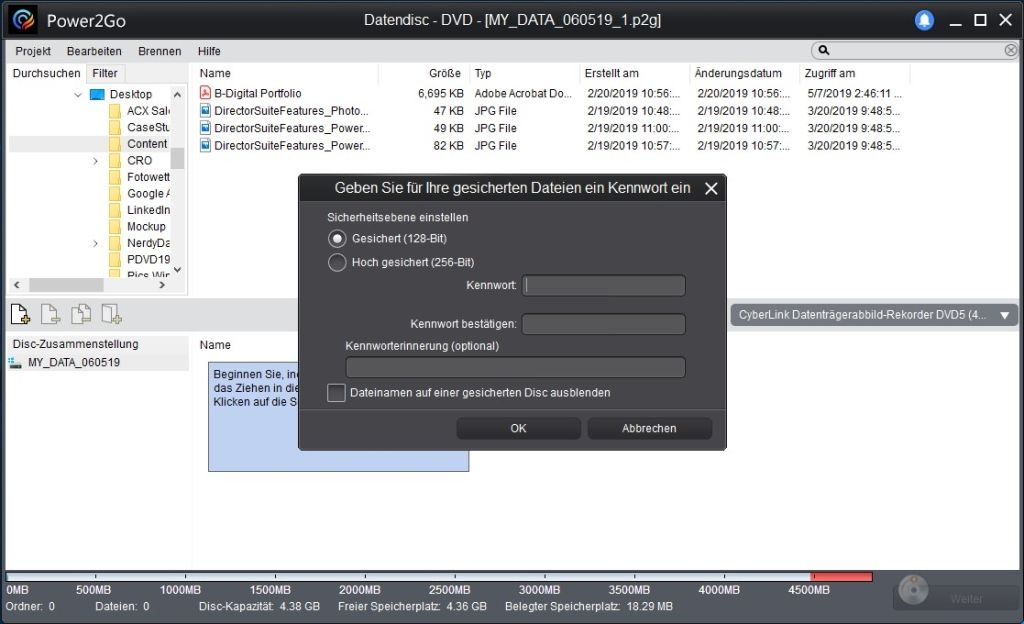Click Abbrechen to cancel the dialog
The width and height of the screenshot is (1024, 624).
point(649,428)
